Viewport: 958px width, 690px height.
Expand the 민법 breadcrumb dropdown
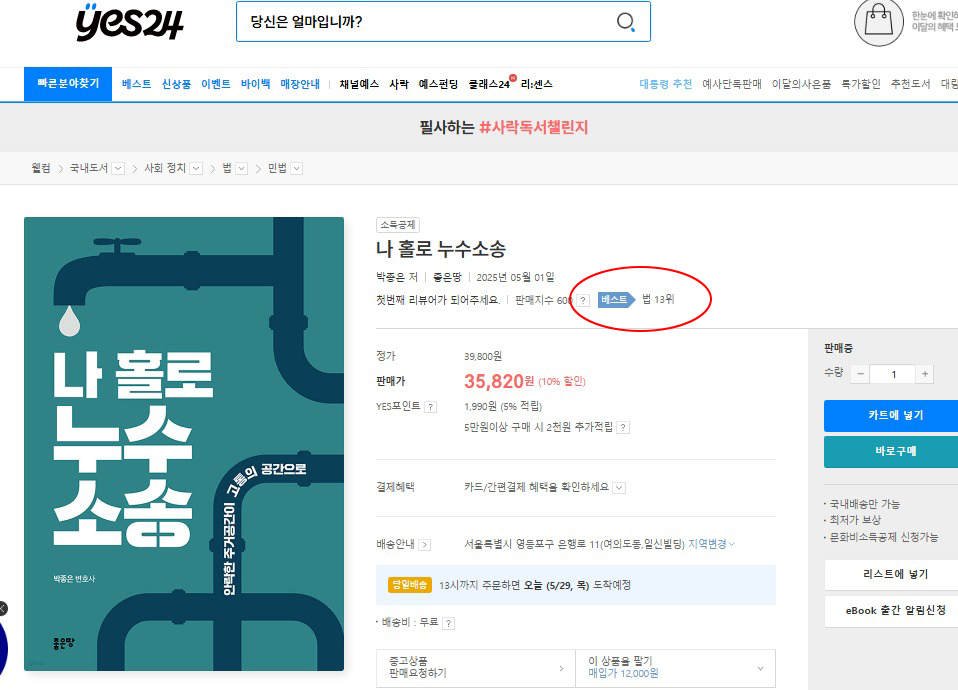(296, 169)
